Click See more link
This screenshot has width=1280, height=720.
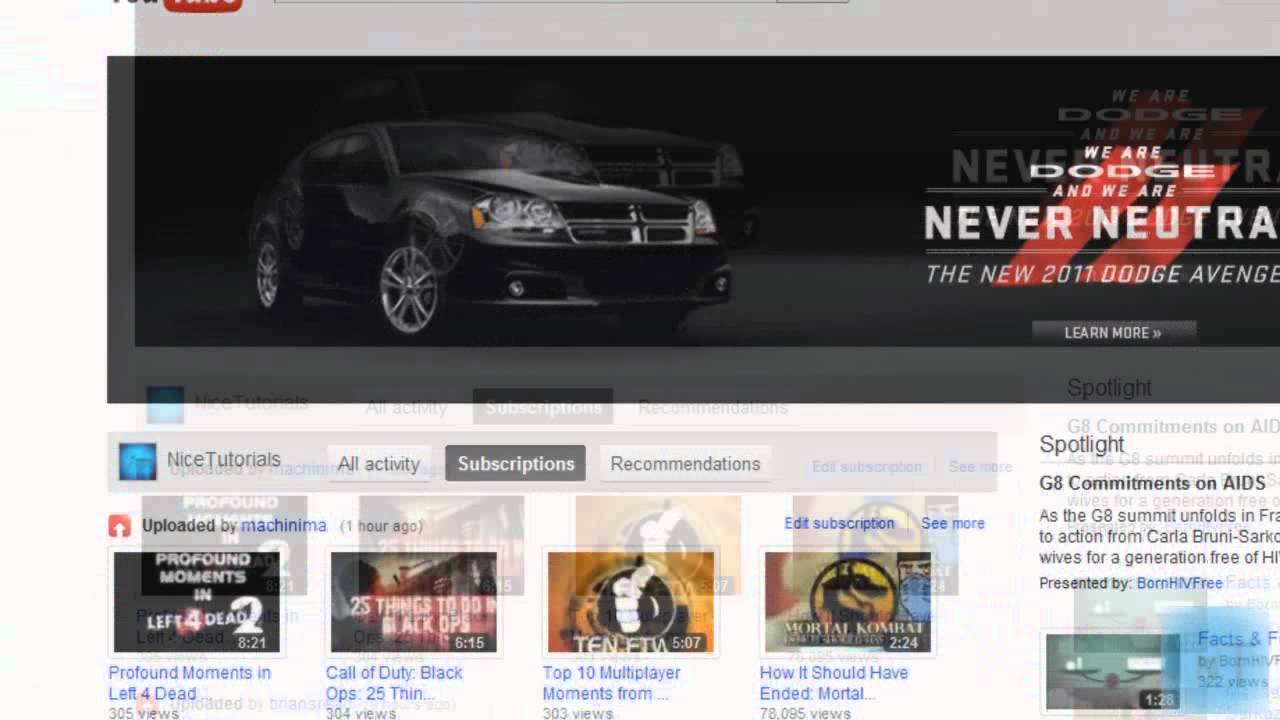pos(953,523)
